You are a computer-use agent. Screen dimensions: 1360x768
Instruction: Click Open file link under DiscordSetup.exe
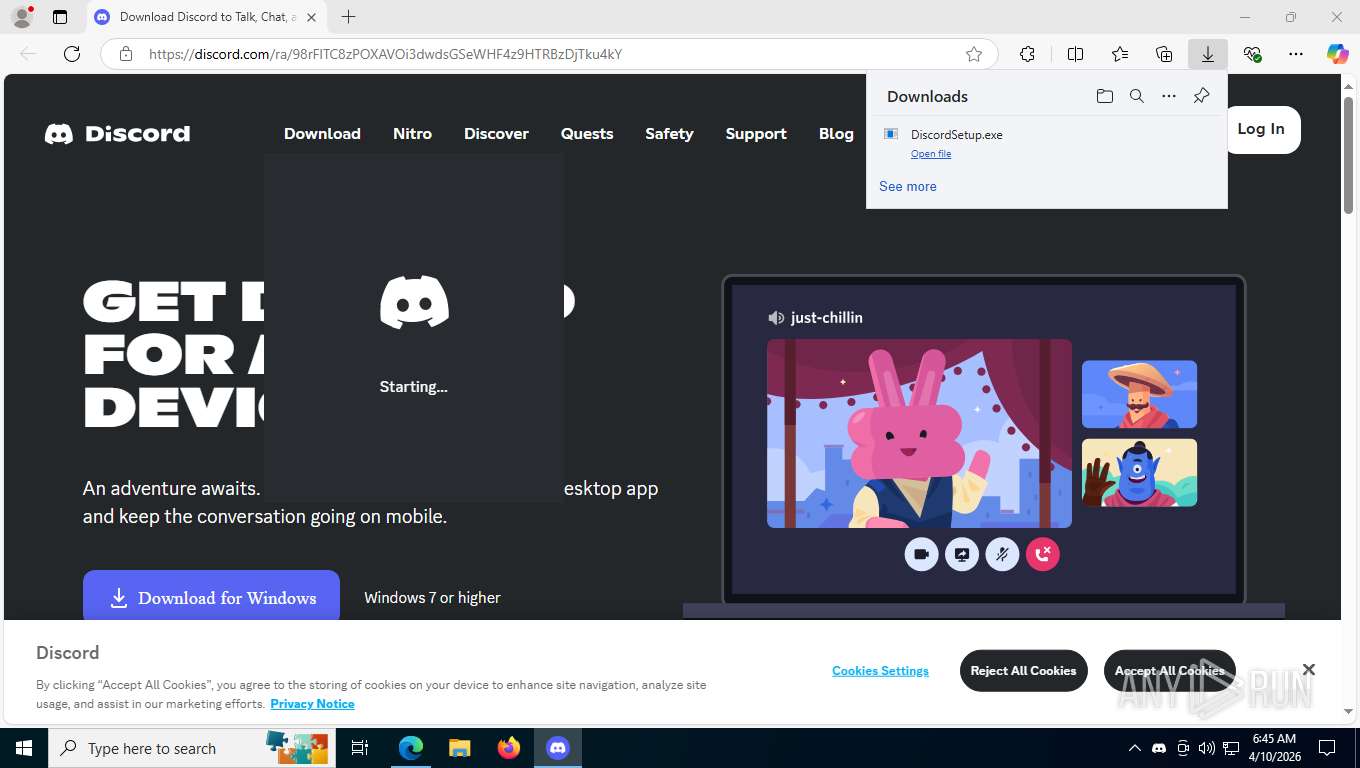pyautogui.click(x=931, y=154)
